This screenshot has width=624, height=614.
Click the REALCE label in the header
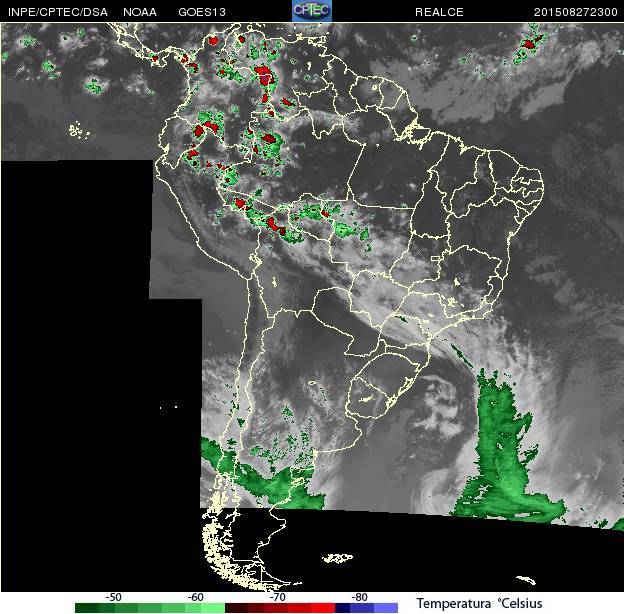pyautogui.click(x=439, y=12)
